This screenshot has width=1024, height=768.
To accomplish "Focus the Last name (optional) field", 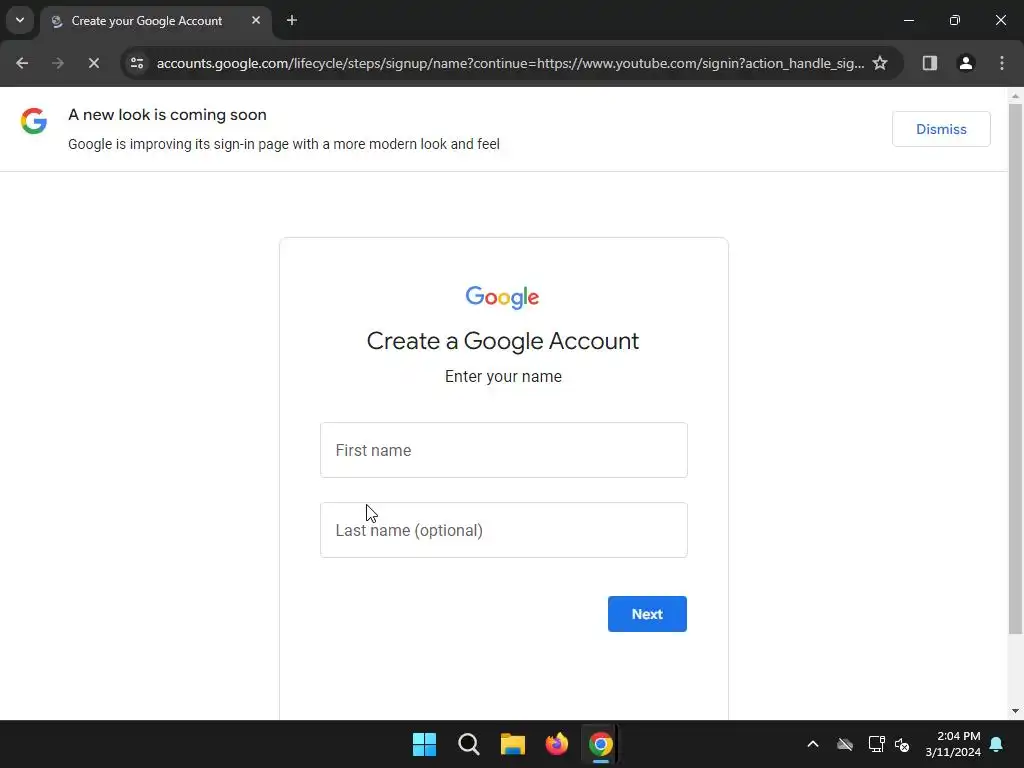I will pos(504,530).
